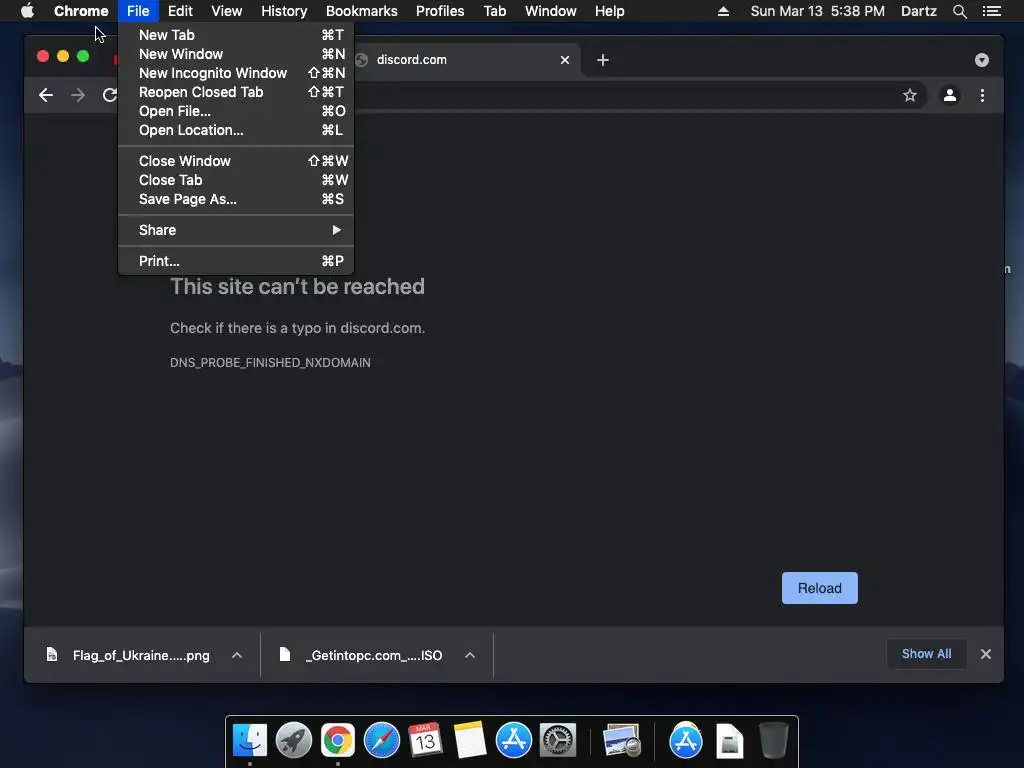Open Chrome's three-dot menu
Image resolution: width=1024 pixels, height=768 pixels.
(x=982, y=95)
